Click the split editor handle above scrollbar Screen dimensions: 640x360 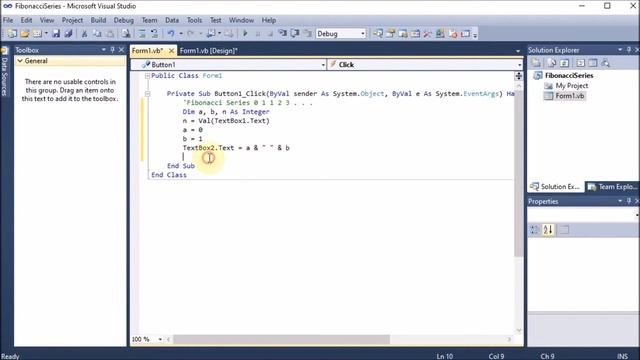[x=519, y=76]
